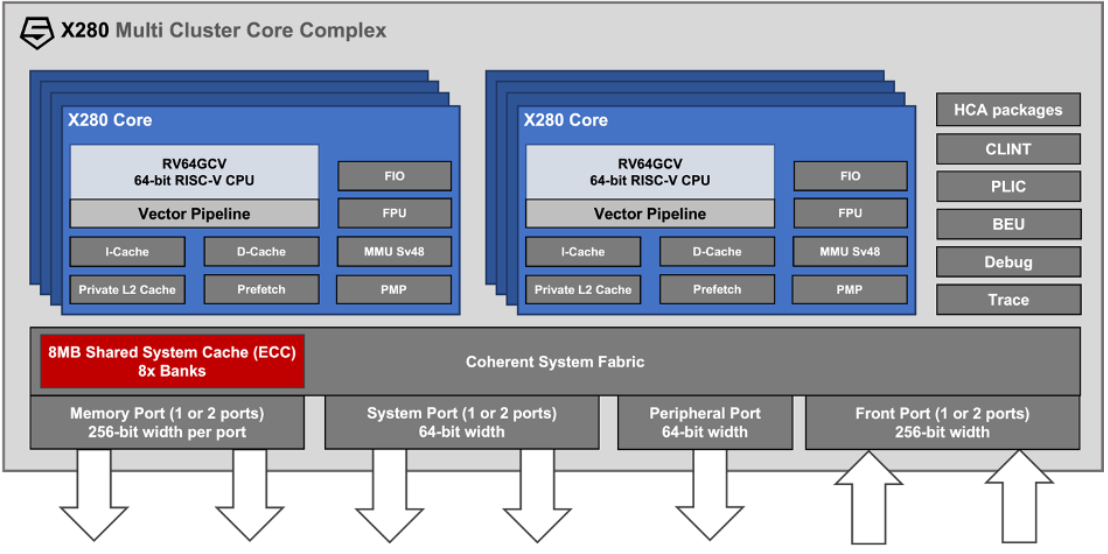
Task: Select the PLIC block
Action: pyautogui.click(x=1008, y=187)
